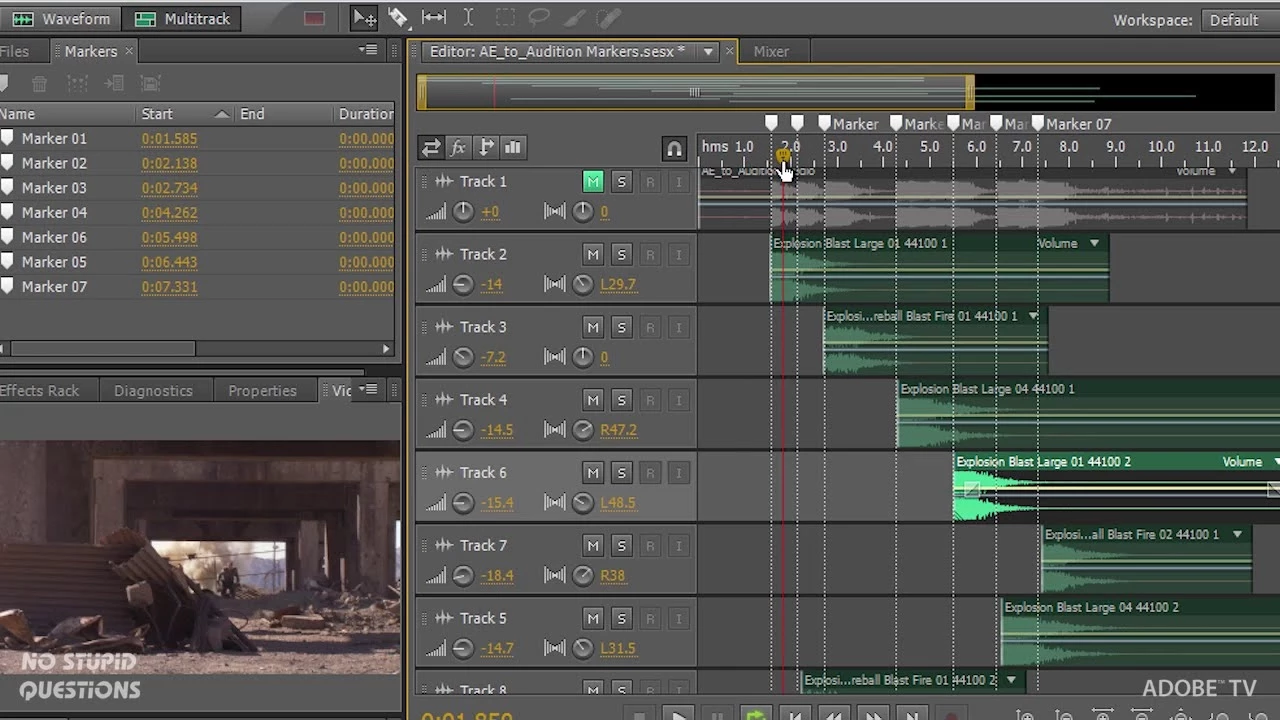Click the Inputs/Outputs arrows icon
This screenshot has height=720, width=1280.
[430, 147]
